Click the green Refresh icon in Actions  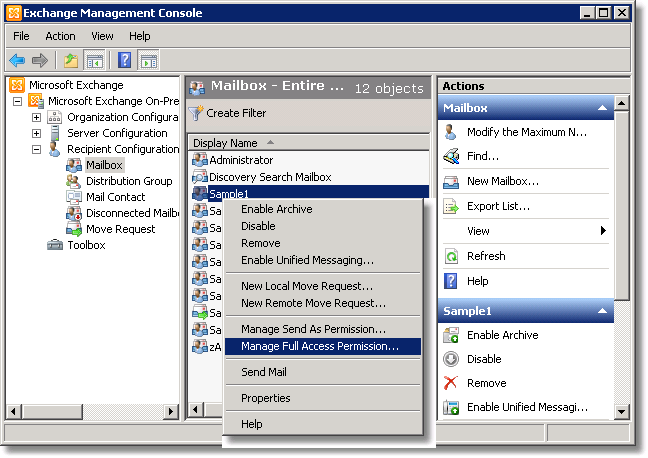[x=451, y=256]
